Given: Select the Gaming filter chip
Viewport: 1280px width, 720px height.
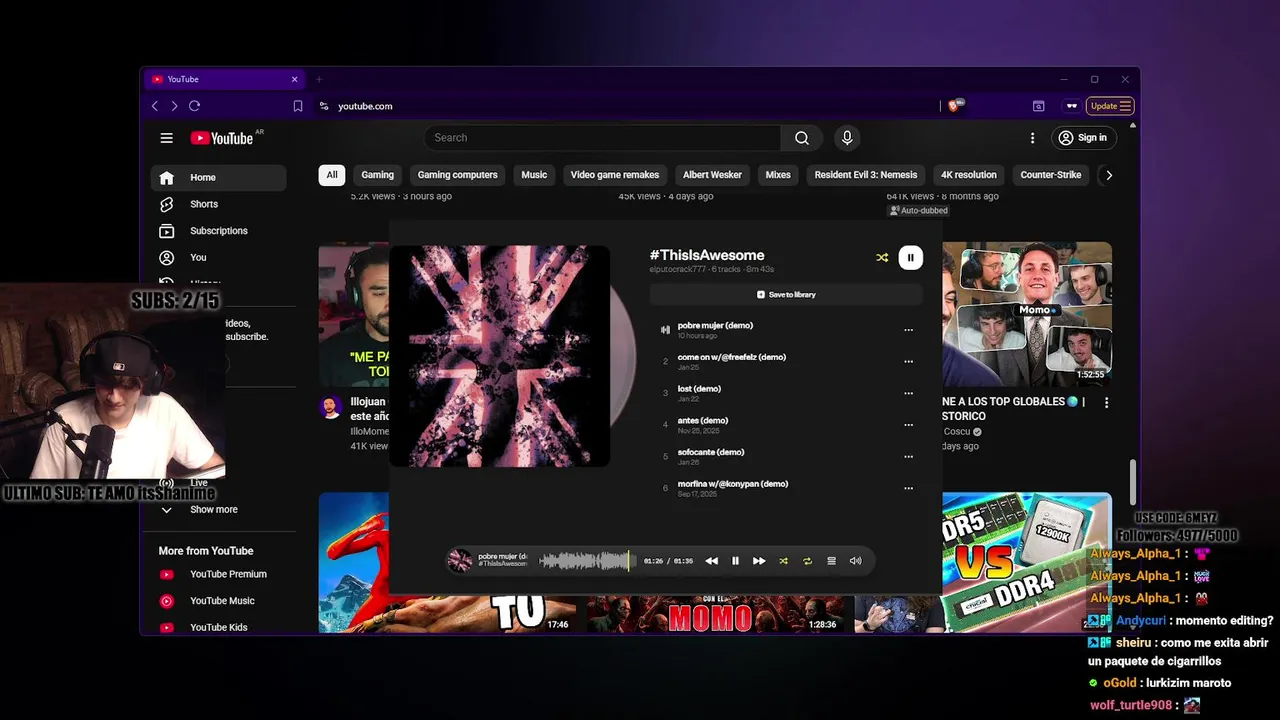Looking at the screenshot, I should pos(377,175).
